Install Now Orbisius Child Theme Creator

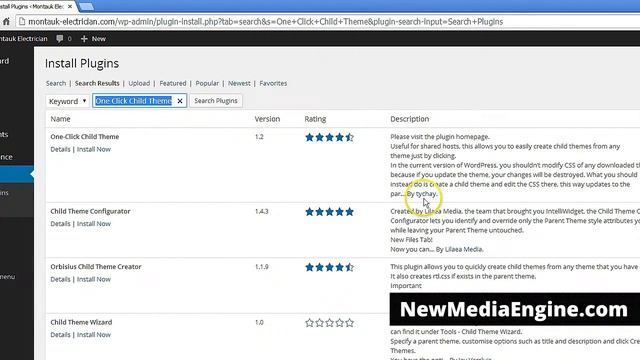[94, 279]
